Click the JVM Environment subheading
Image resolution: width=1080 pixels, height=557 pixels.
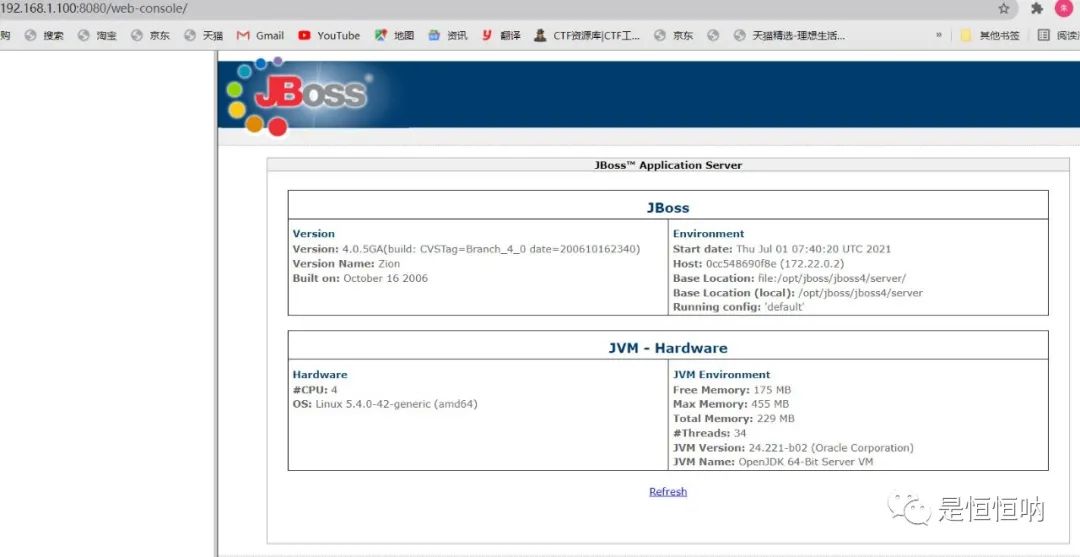pos(721,375)
